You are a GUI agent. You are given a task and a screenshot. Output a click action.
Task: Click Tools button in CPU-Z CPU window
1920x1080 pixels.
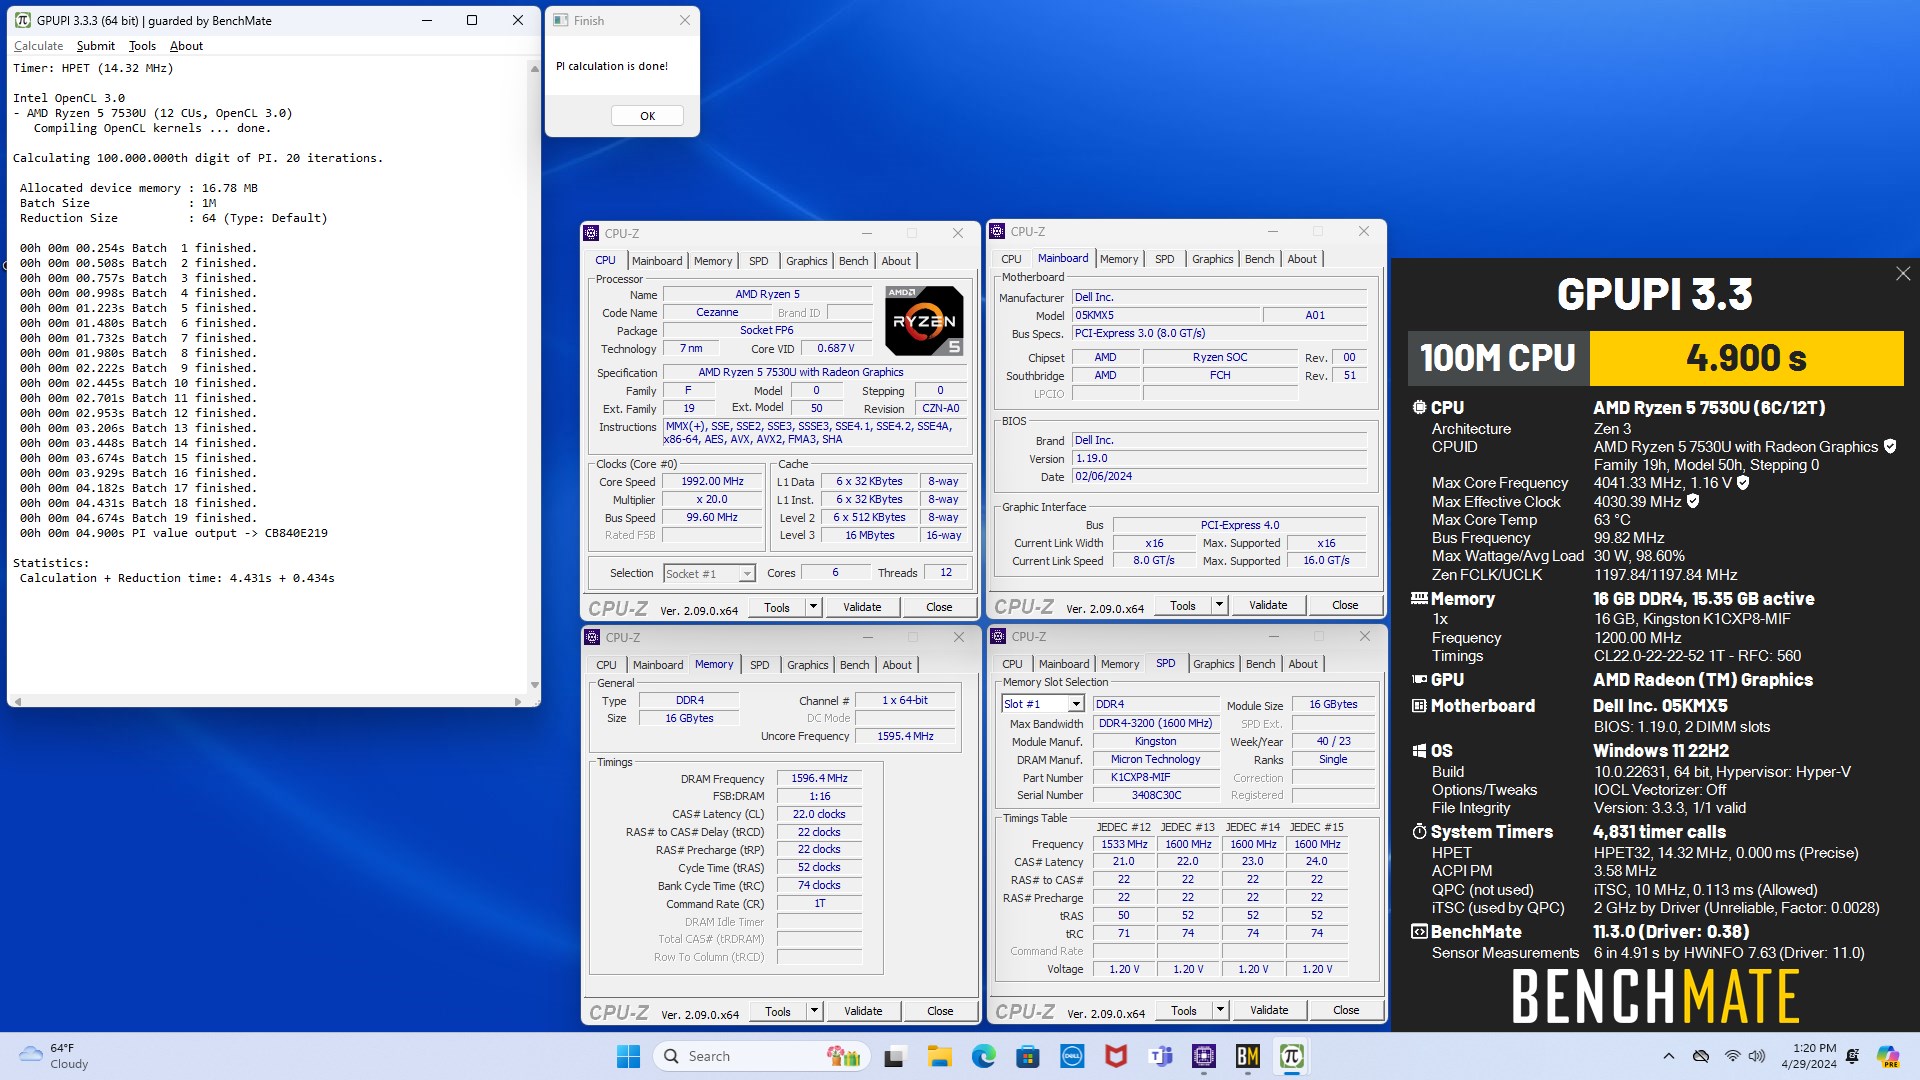click(777, 607)
